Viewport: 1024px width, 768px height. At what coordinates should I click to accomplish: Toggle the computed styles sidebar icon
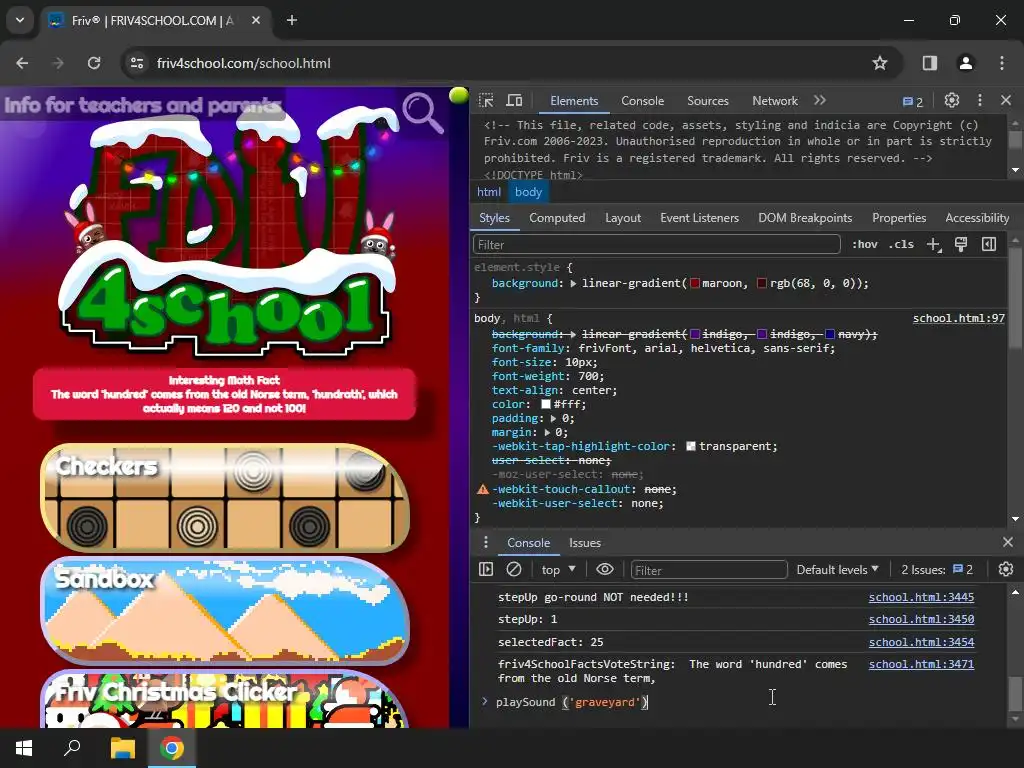pos(989,244)
